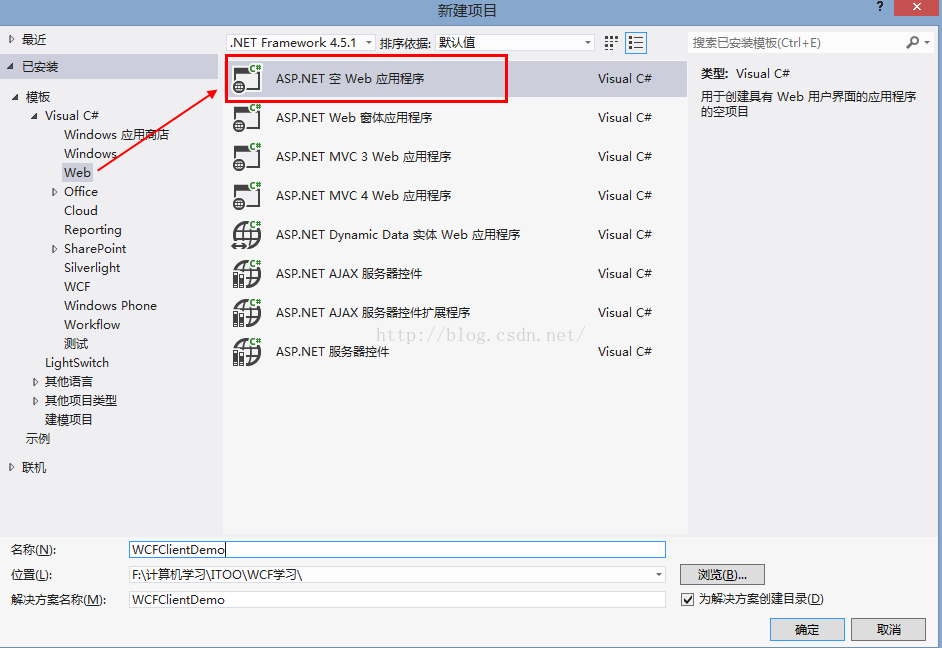Click the 确定 button
Image resolution: width=942 pixels, height=648 pixels.
click(807, 629)
